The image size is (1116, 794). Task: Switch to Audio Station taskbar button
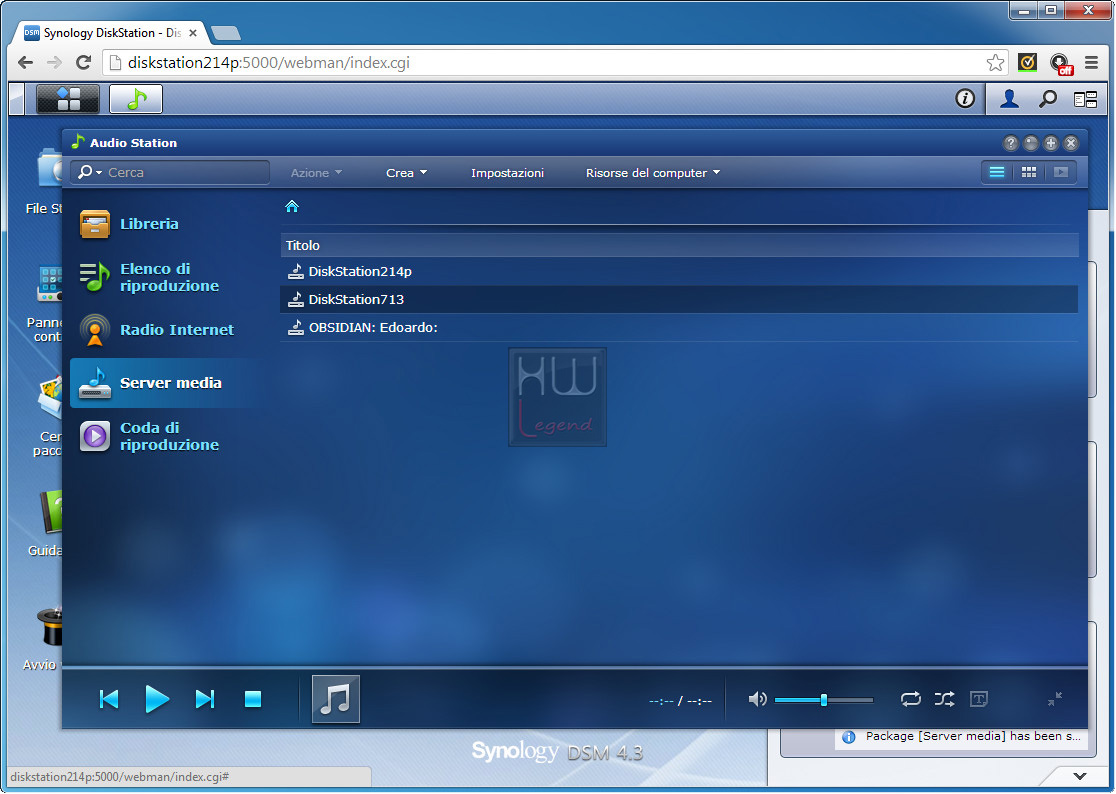coord(136,99)
